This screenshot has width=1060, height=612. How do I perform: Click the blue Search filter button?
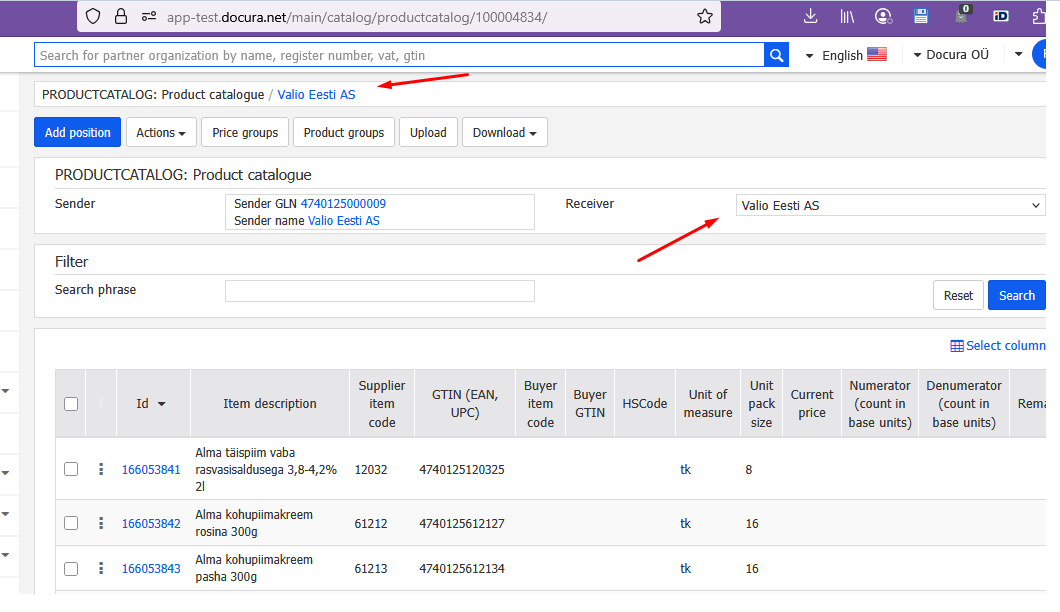point(1017,296)
